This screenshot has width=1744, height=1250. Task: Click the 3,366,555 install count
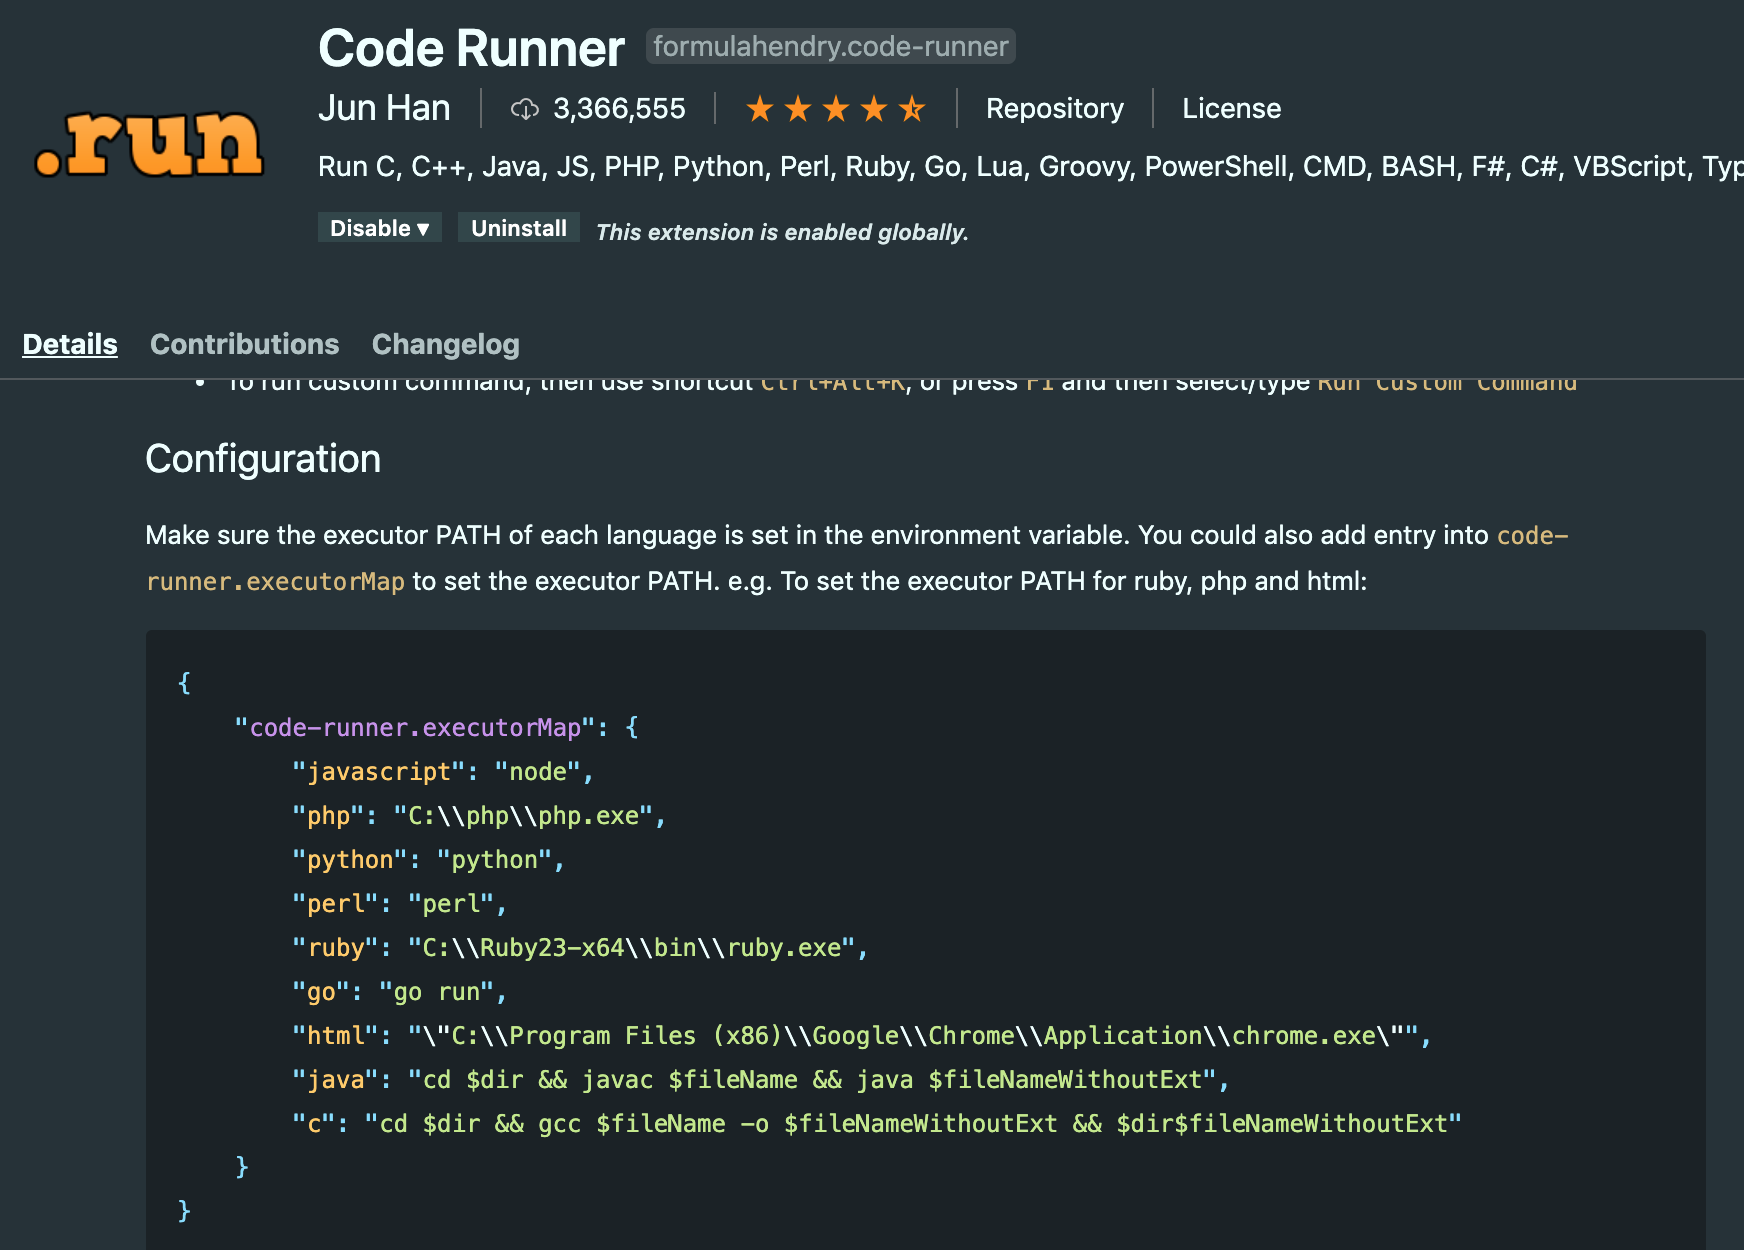[x=619, y=109]
